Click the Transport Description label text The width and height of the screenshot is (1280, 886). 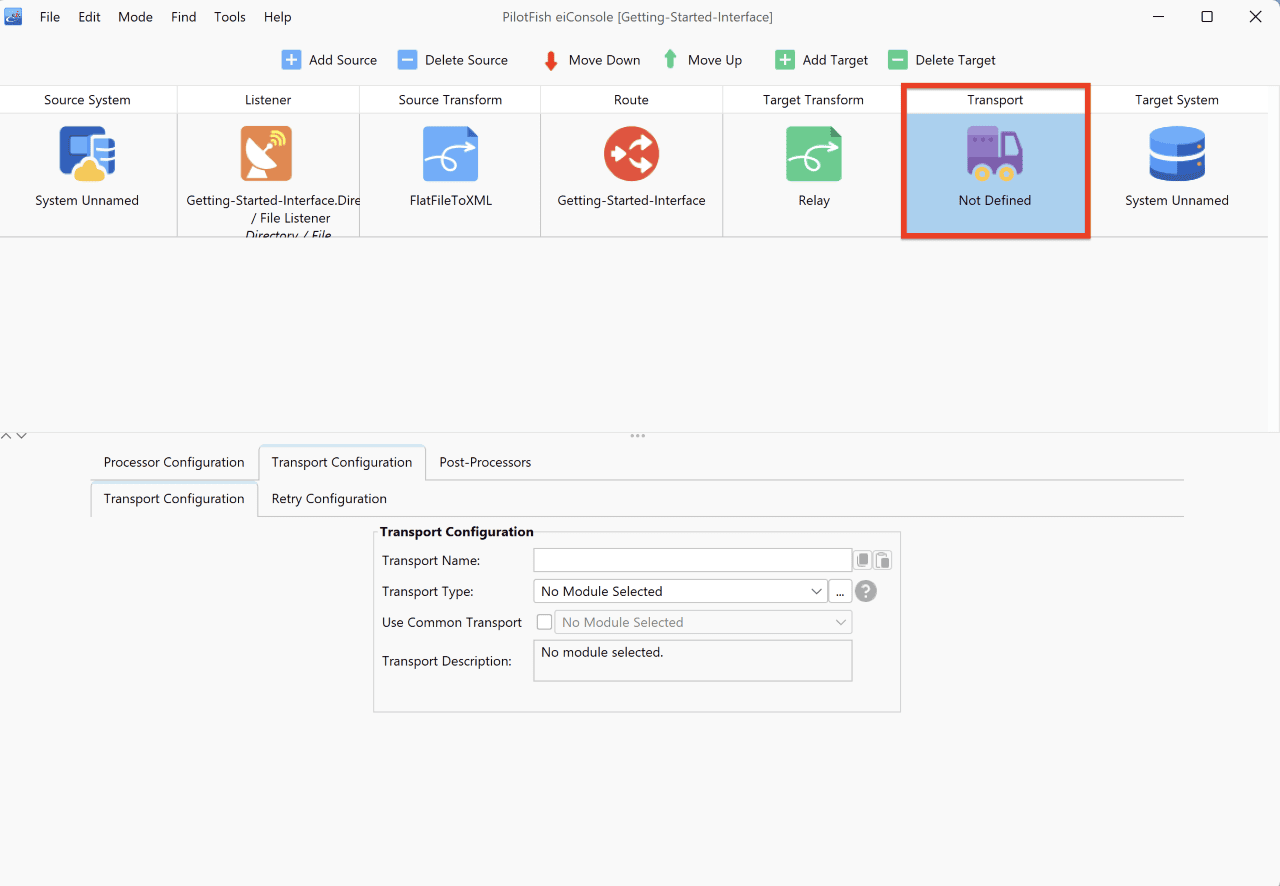pos(447,661)
